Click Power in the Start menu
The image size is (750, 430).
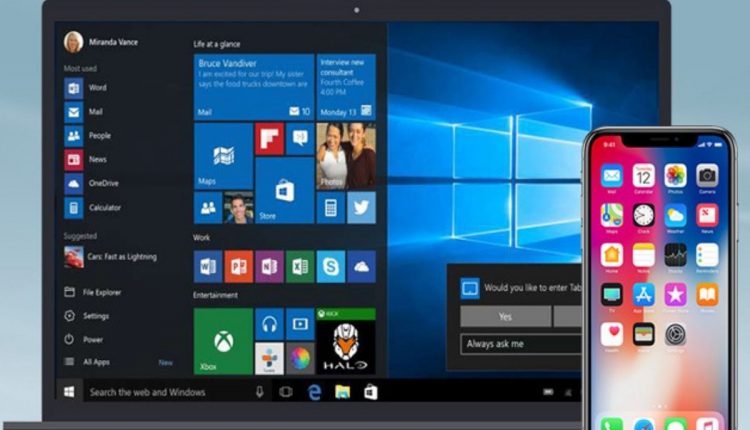pyautogui.click(x=84, y=340)
